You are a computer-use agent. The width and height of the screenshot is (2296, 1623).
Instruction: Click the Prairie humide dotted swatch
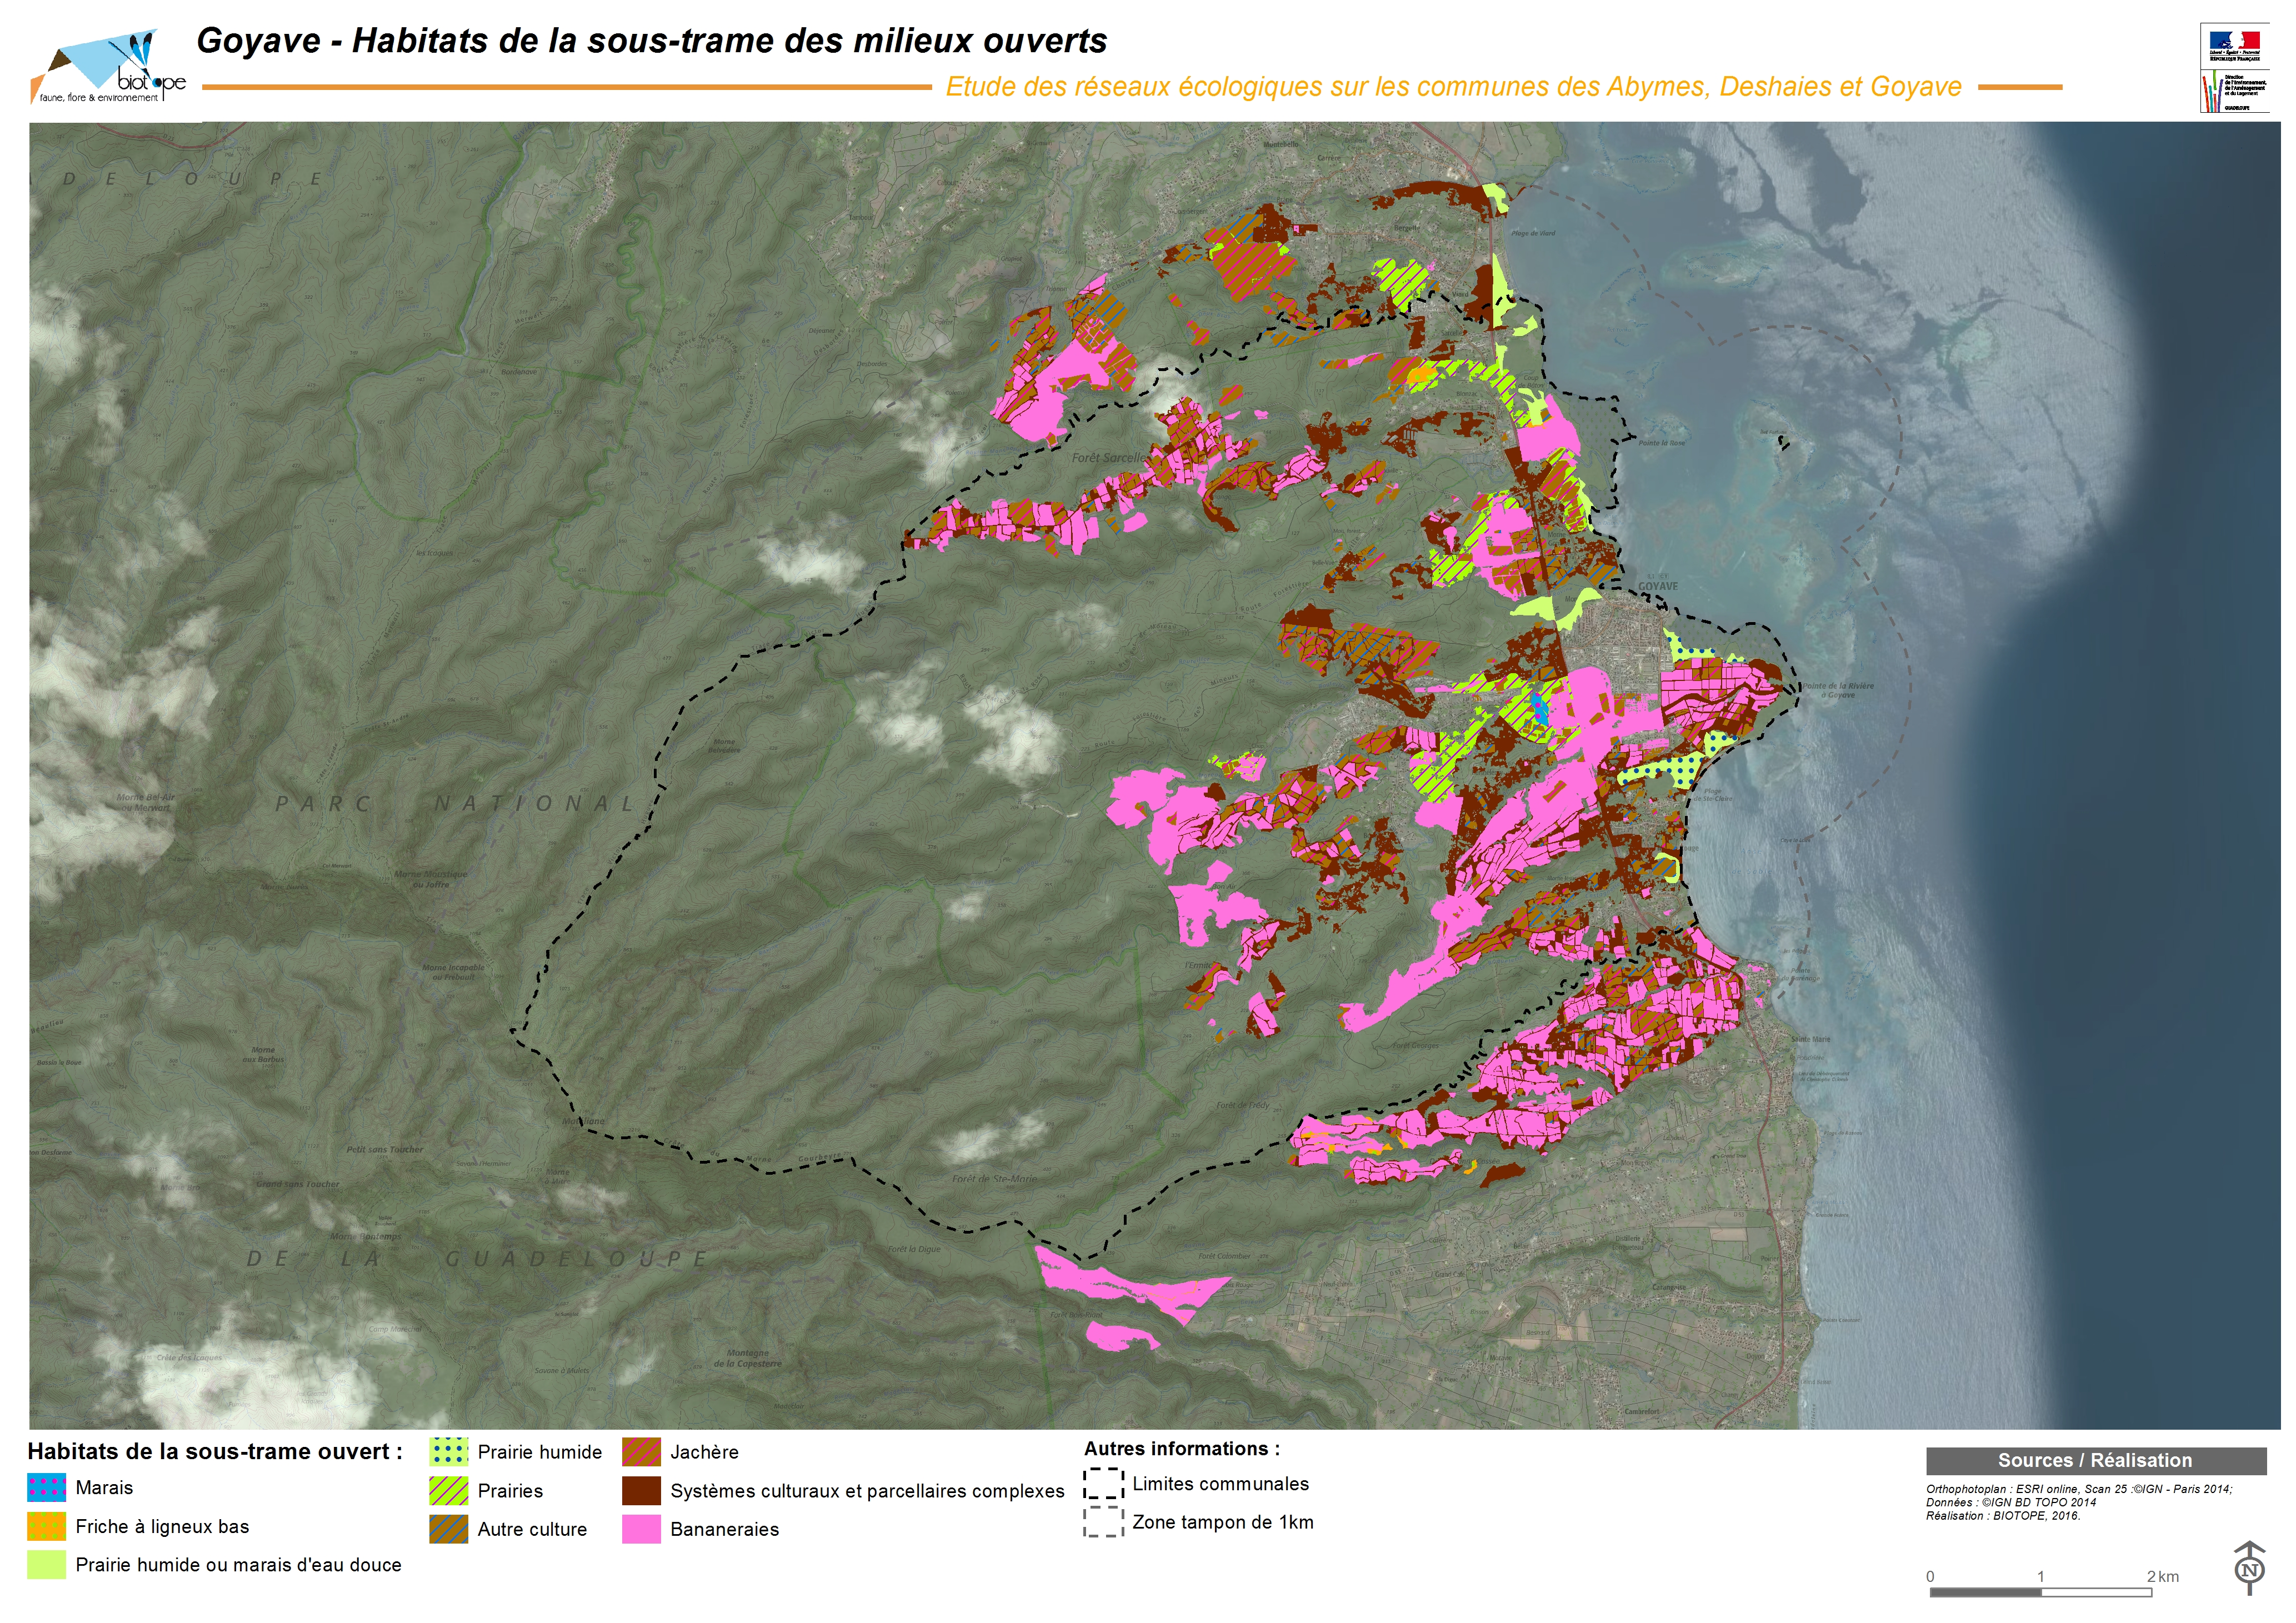click(448, 1452)
